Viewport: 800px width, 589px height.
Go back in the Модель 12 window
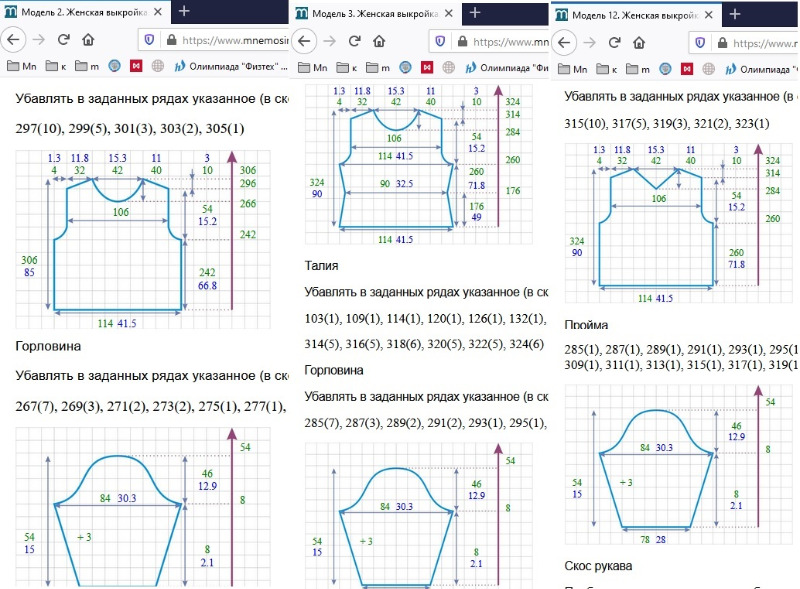tap(563, 43)
